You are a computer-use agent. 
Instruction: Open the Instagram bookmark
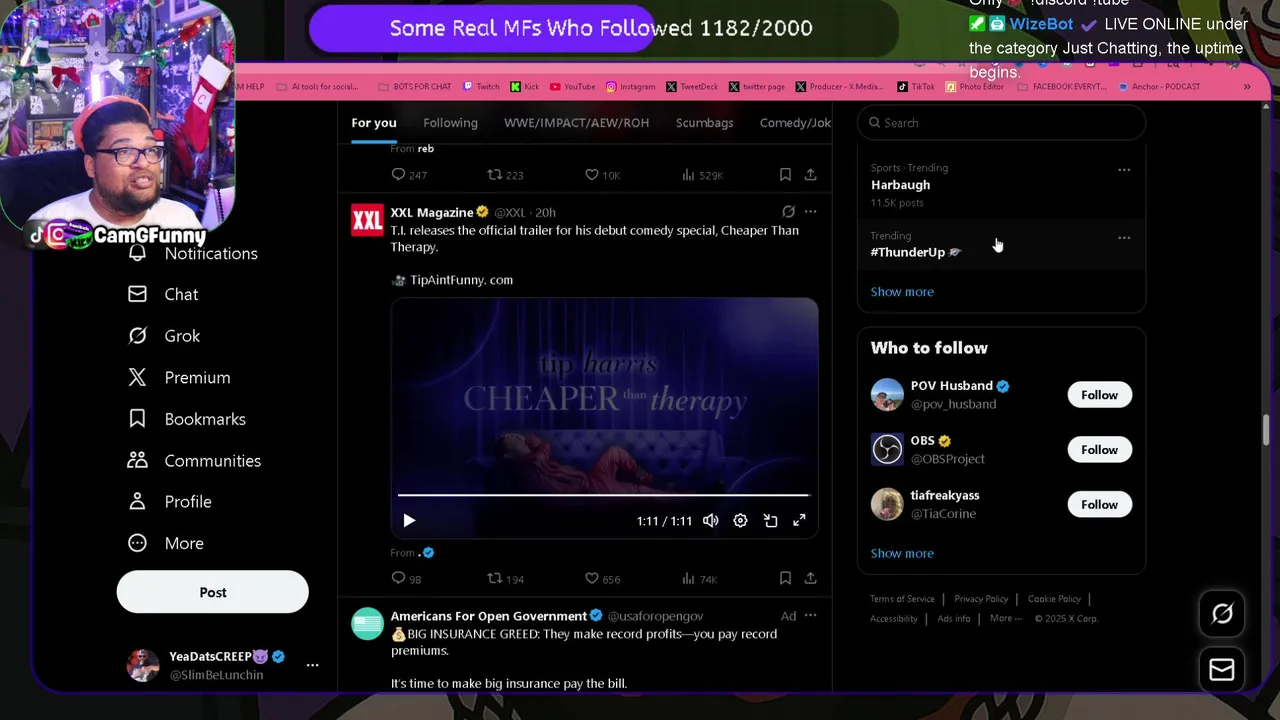630,87
